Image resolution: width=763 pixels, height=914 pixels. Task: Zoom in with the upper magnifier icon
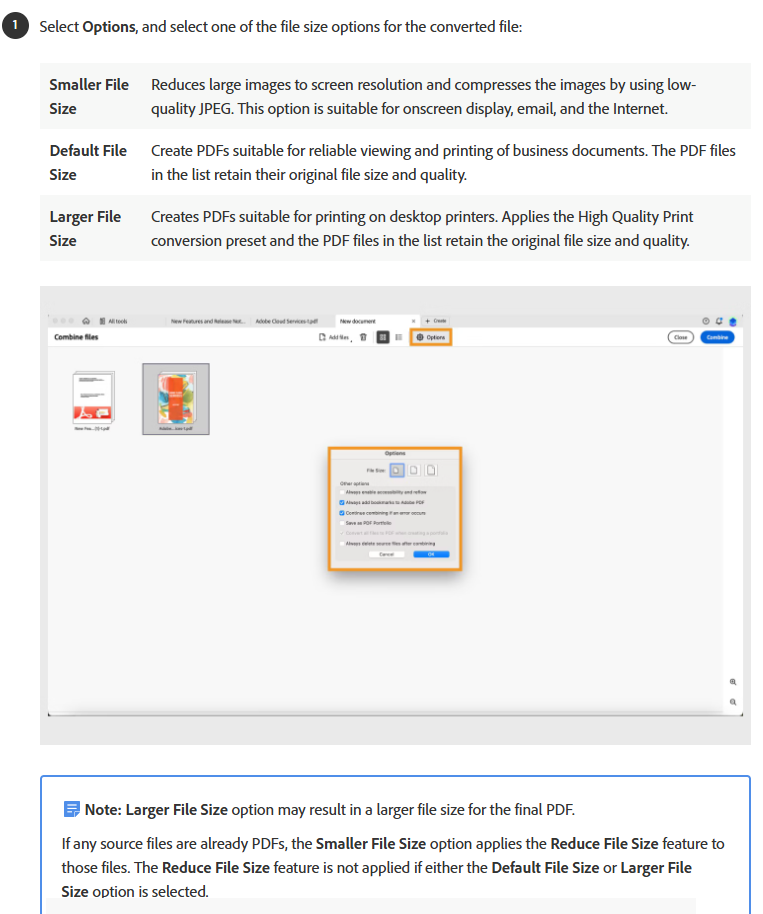click(x=733, y=682)
